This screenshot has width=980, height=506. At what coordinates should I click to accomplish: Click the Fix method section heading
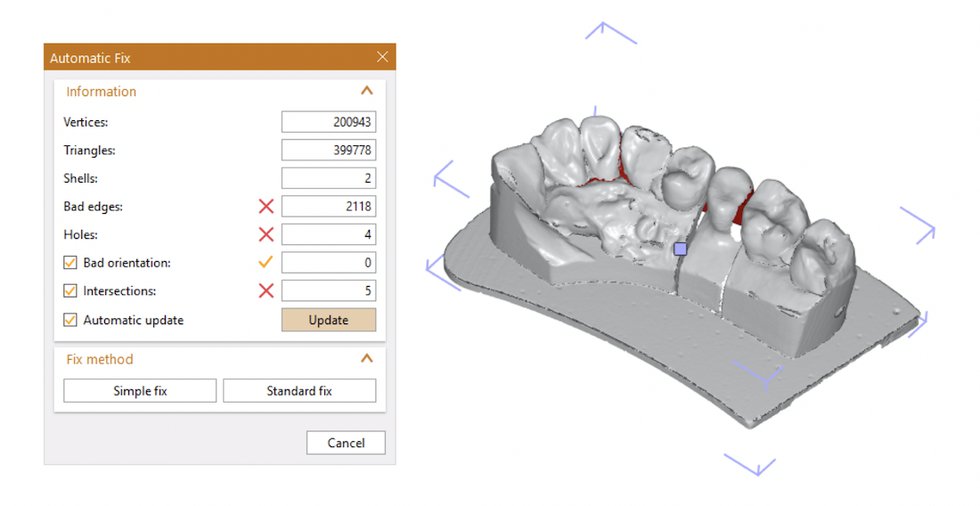pyautogui.click(x=100, y=359)
